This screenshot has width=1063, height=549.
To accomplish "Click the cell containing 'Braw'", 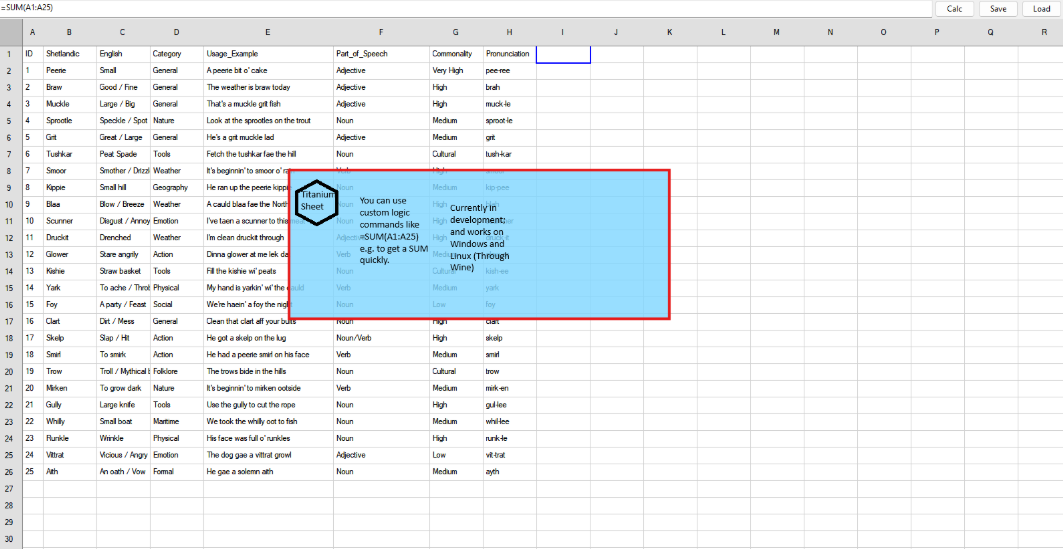I will [x=69, y=87].
